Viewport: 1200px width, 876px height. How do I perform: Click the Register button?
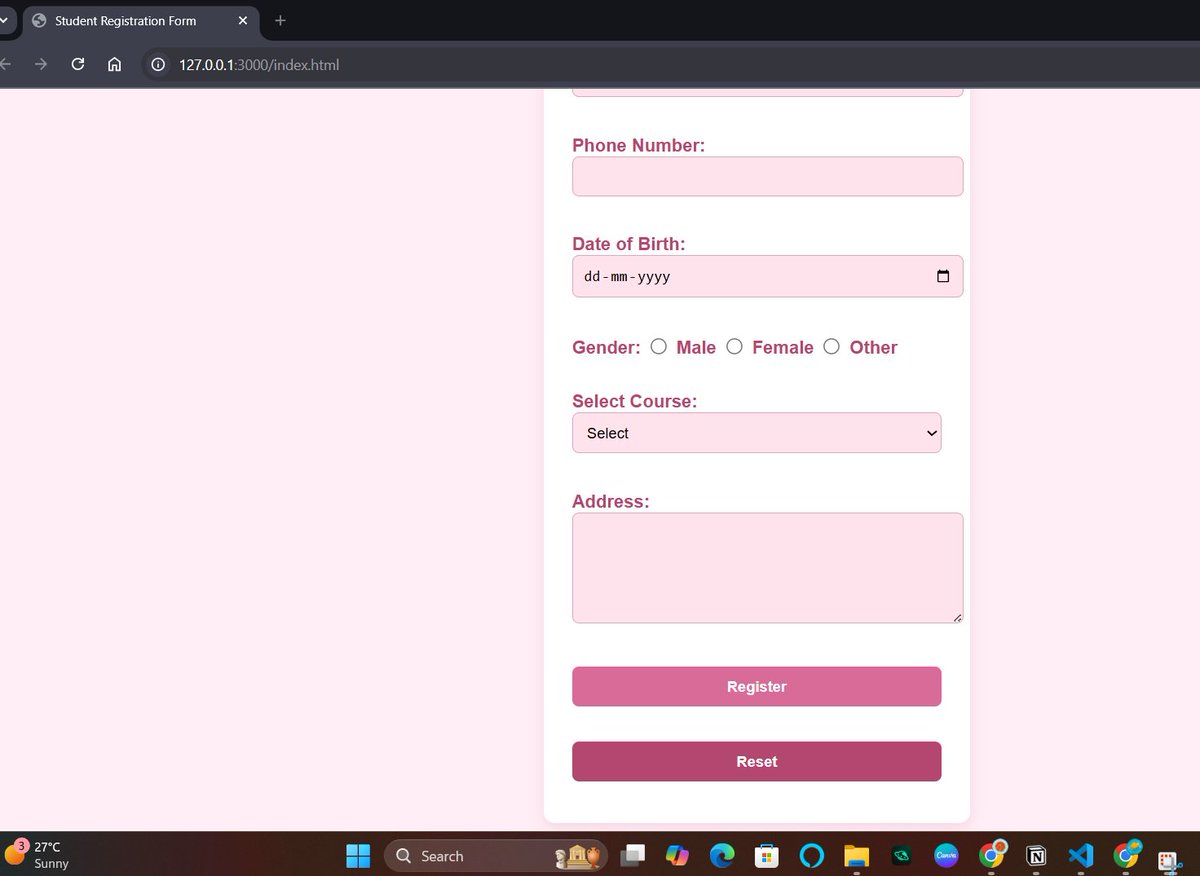pos(756,686)
